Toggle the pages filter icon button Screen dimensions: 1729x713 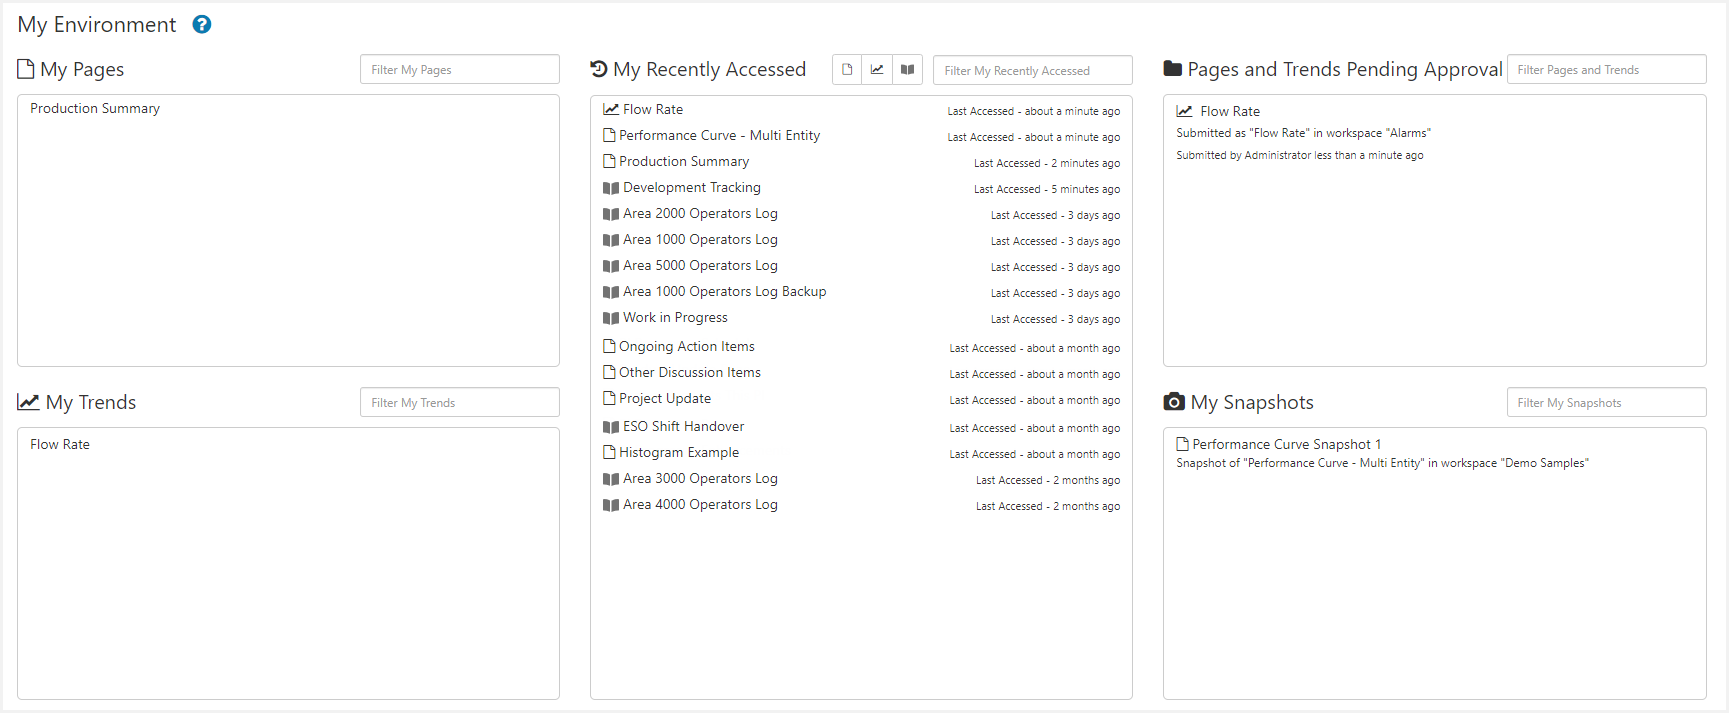[x=847, y=70]
